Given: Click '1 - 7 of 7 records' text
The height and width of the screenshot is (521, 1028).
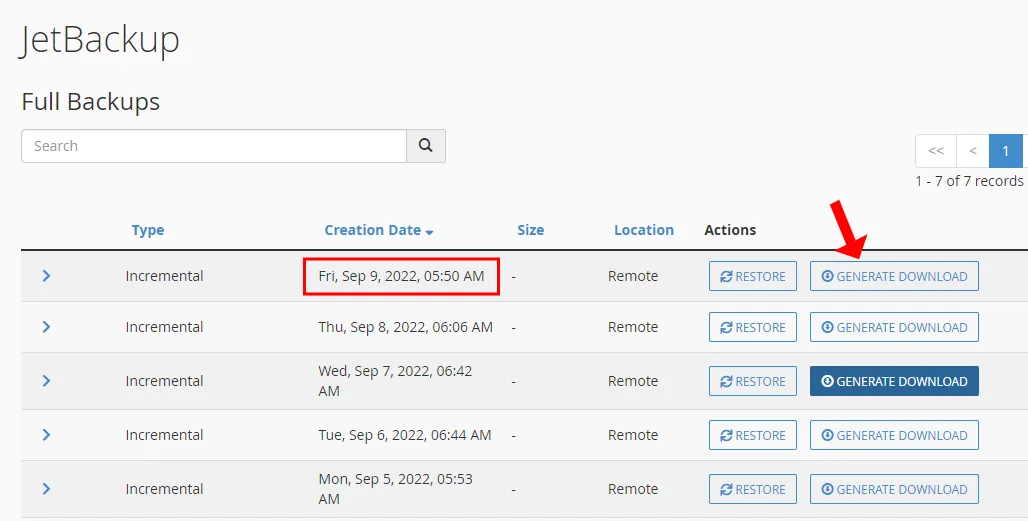Looking at the screenshot, I should click(970, 181).
